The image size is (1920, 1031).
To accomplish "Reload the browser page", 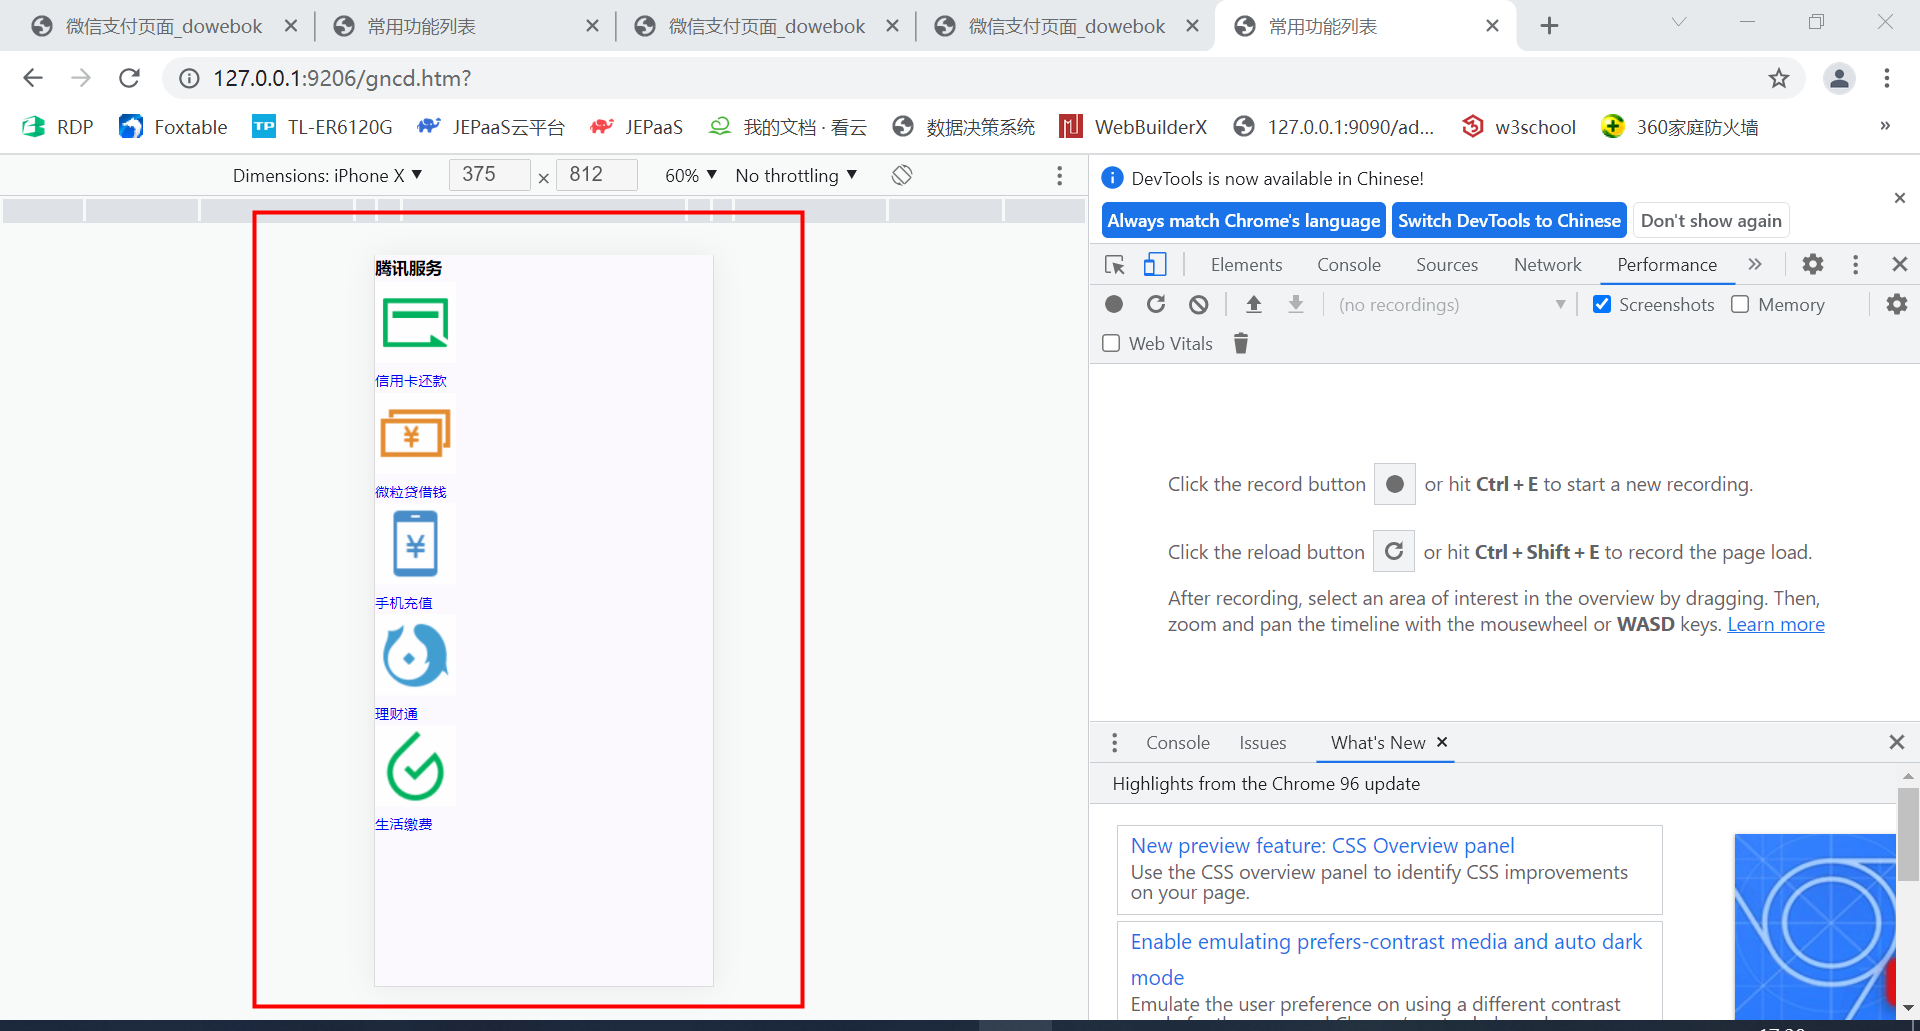I will coord(129,78).
